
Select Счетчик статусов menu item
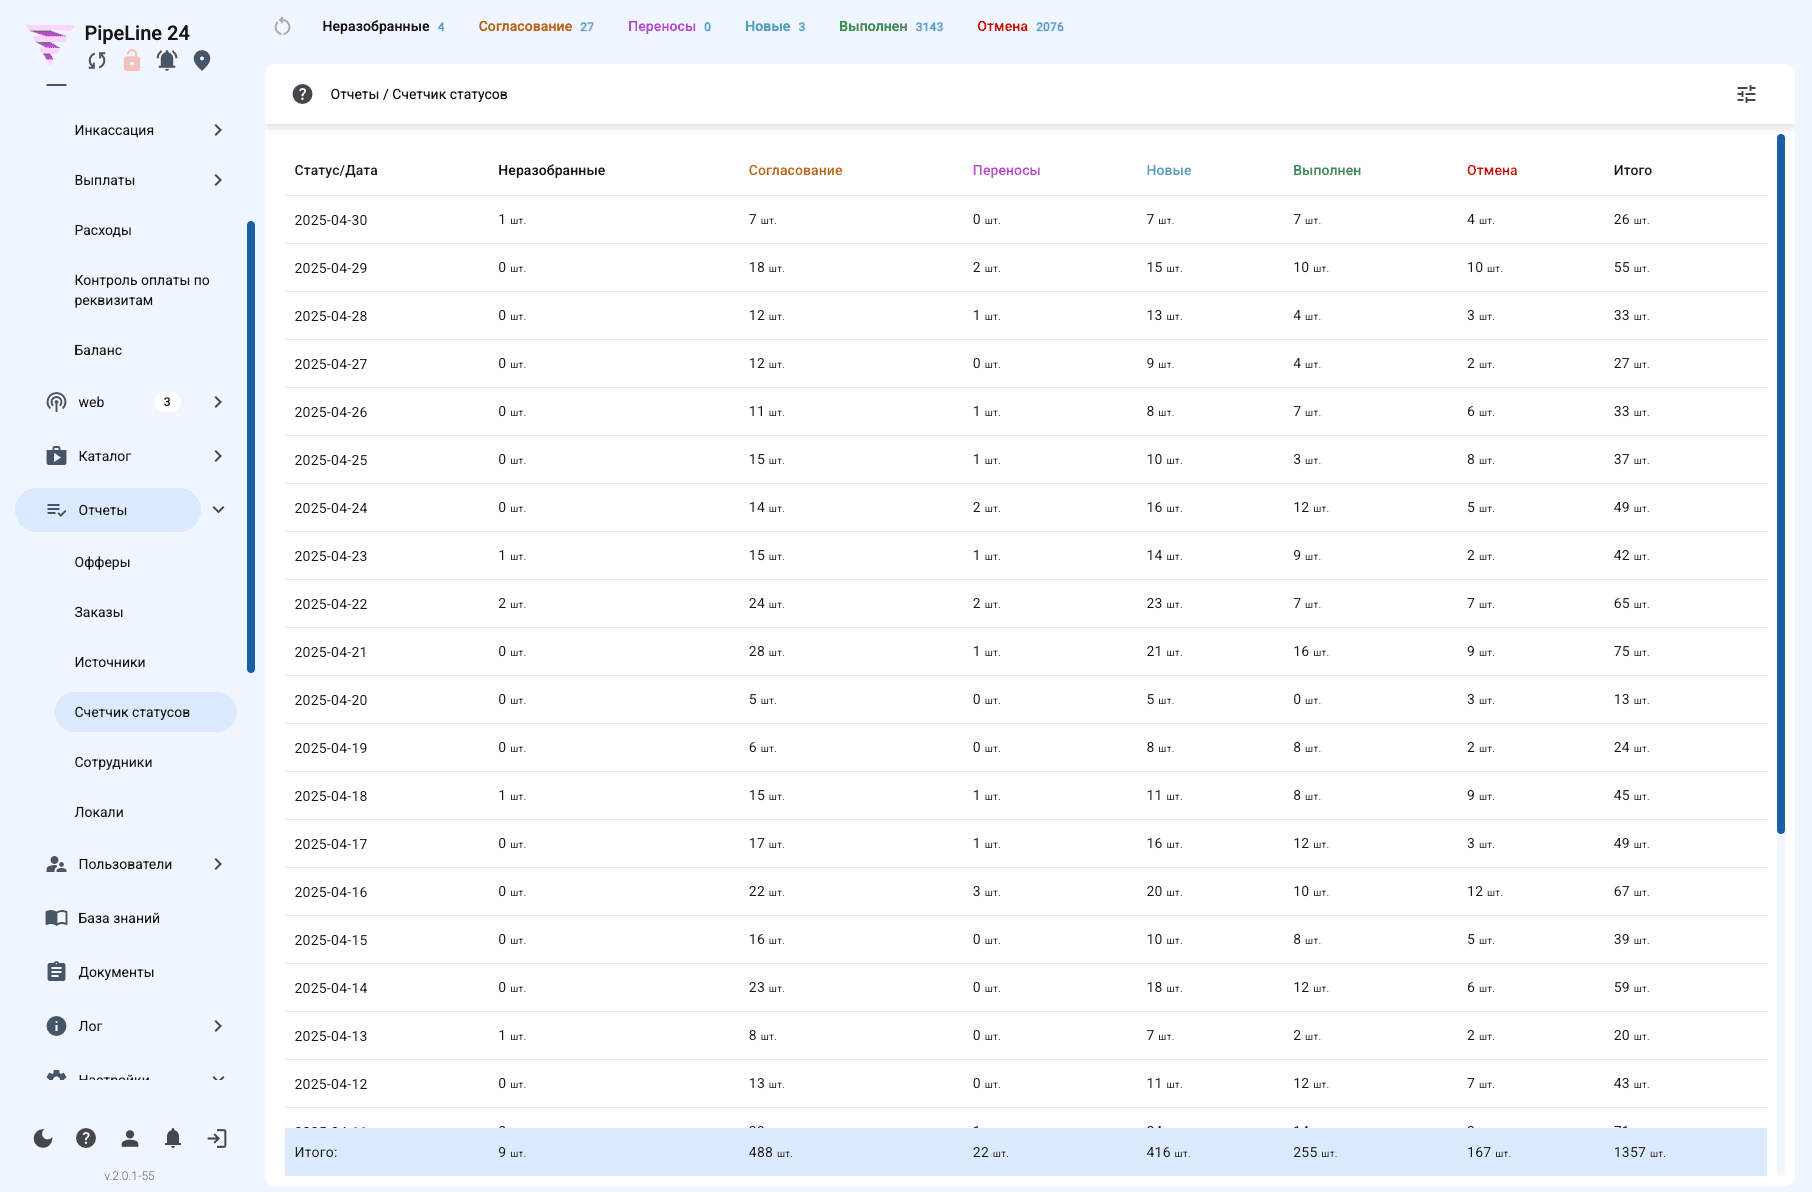pyautogui.click(x=145, y=712)
